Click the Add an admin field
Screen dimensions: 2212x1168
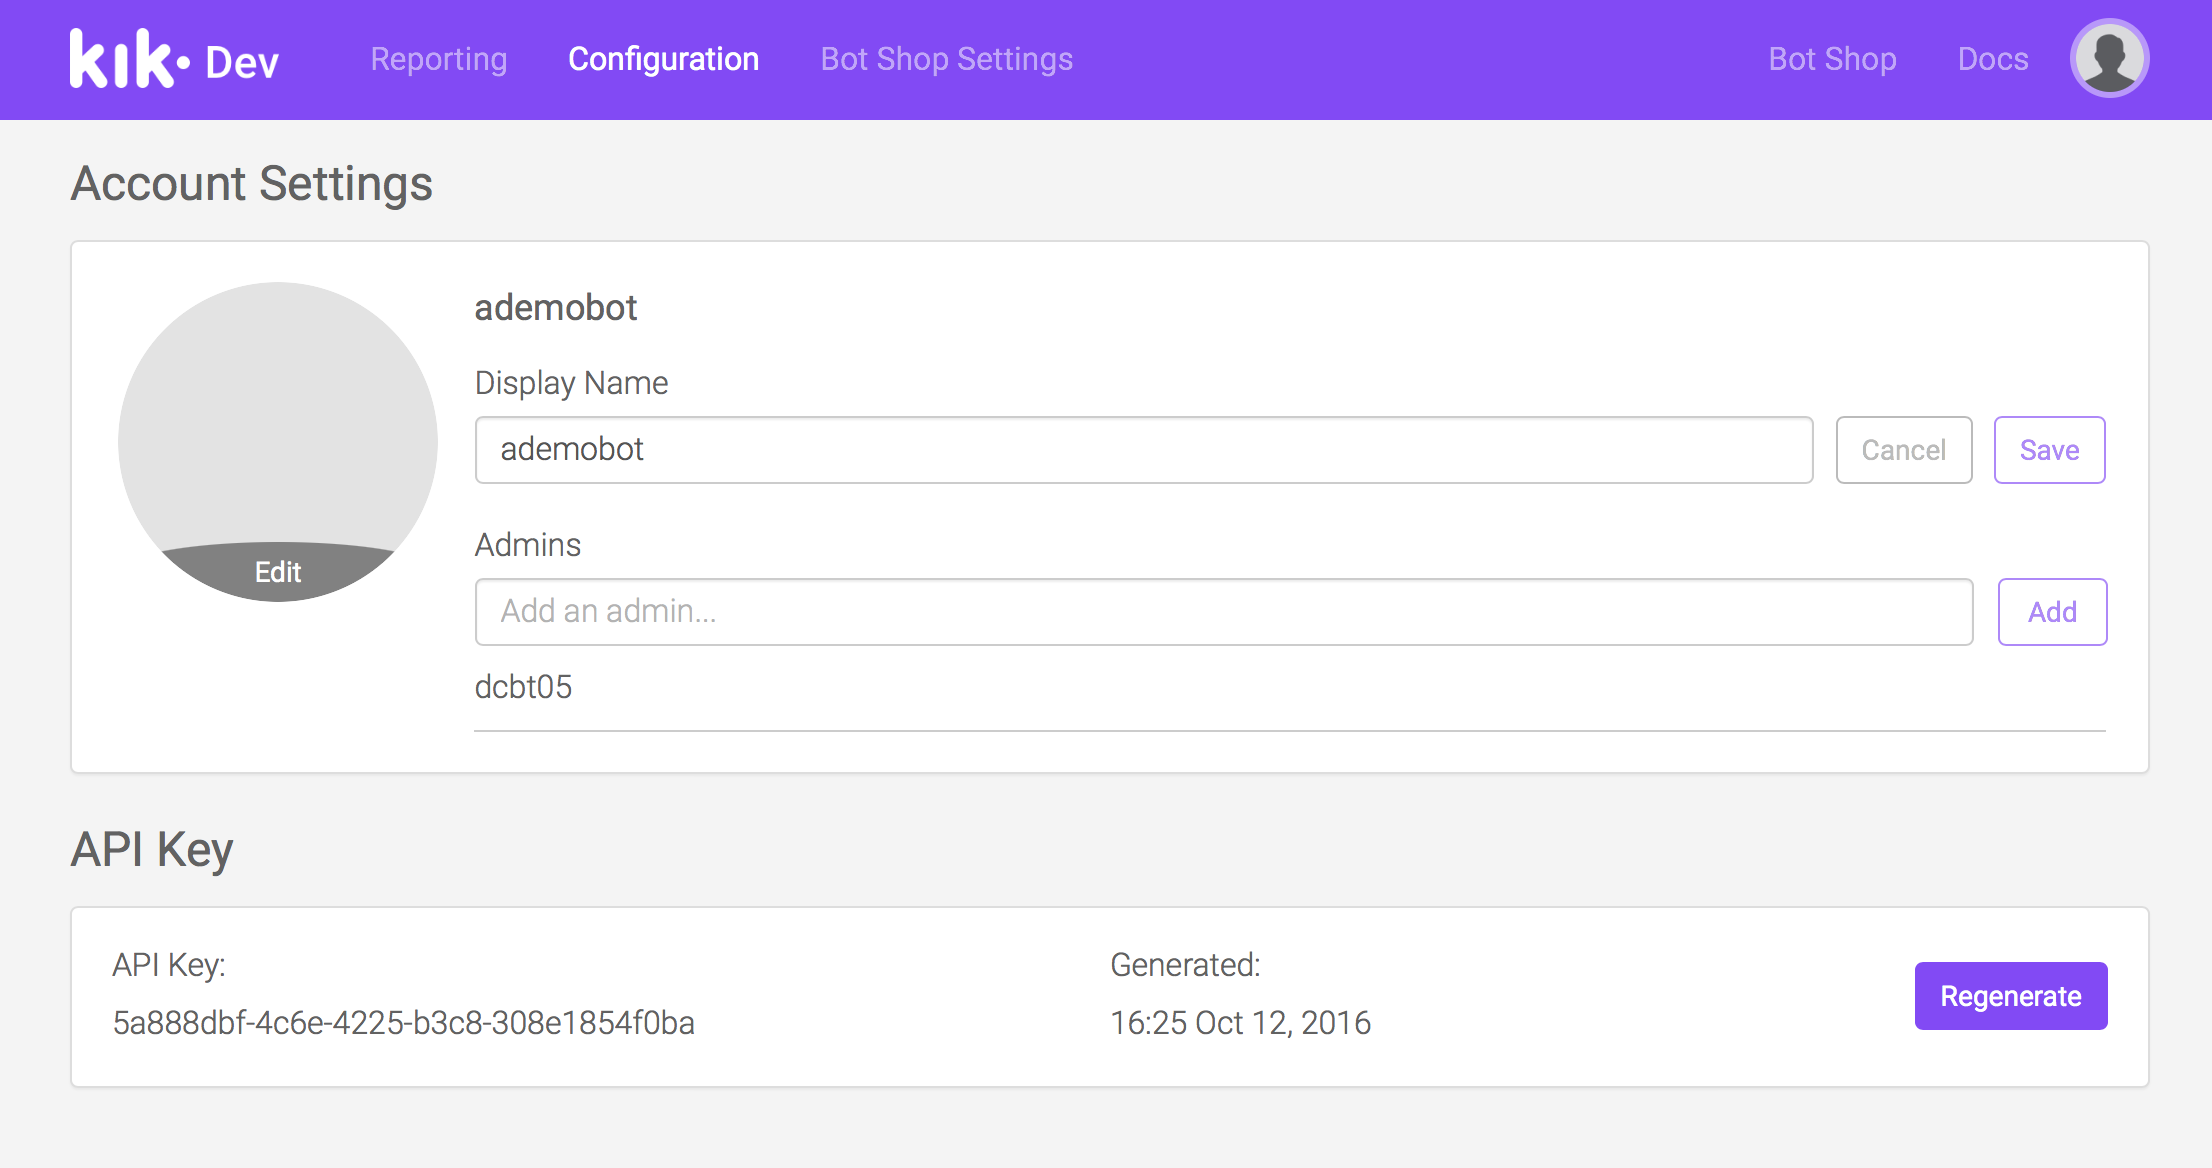click(1223, 612)
